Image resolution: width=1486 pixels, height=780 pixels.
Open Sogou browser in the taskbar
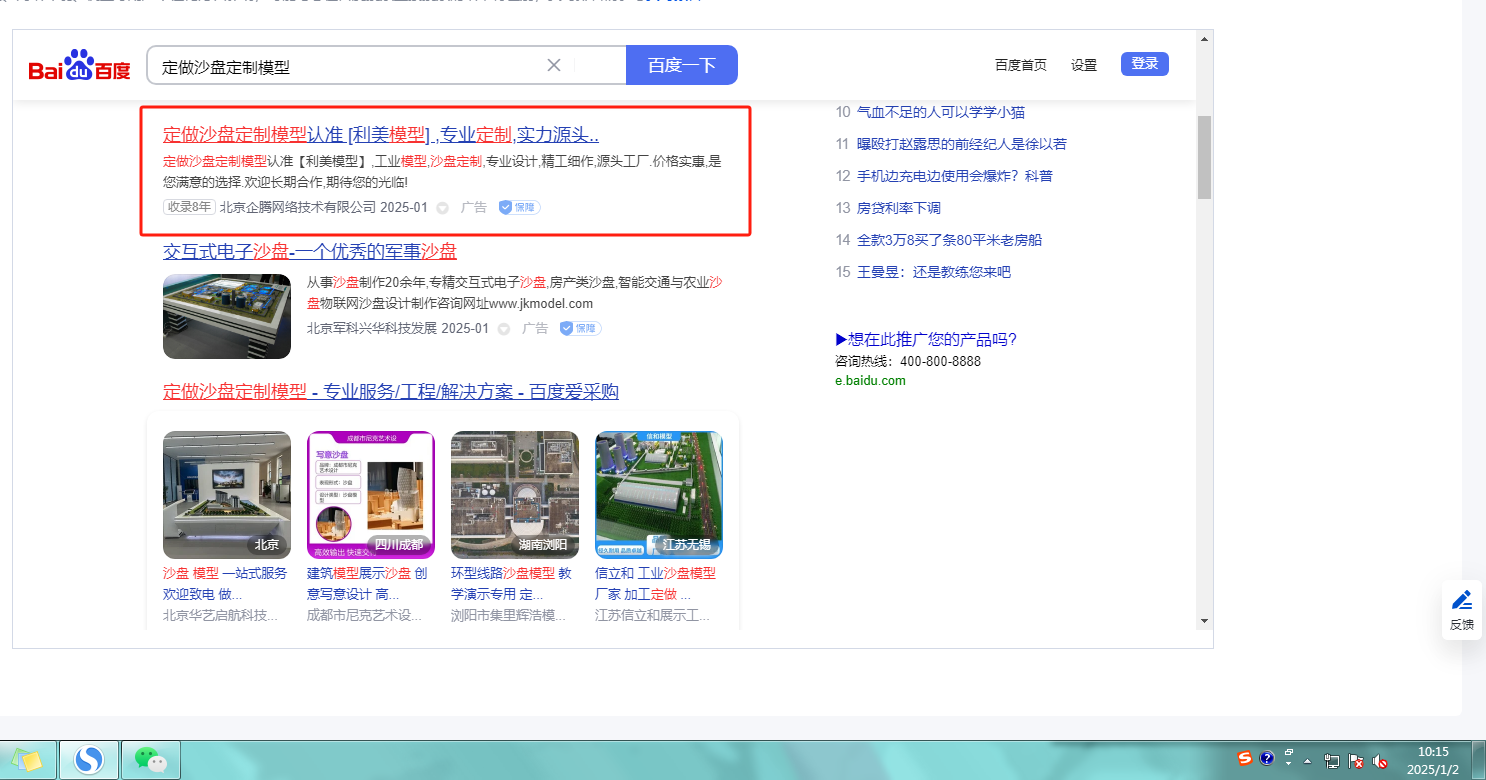pyautogui.click(x=89, y=760)
